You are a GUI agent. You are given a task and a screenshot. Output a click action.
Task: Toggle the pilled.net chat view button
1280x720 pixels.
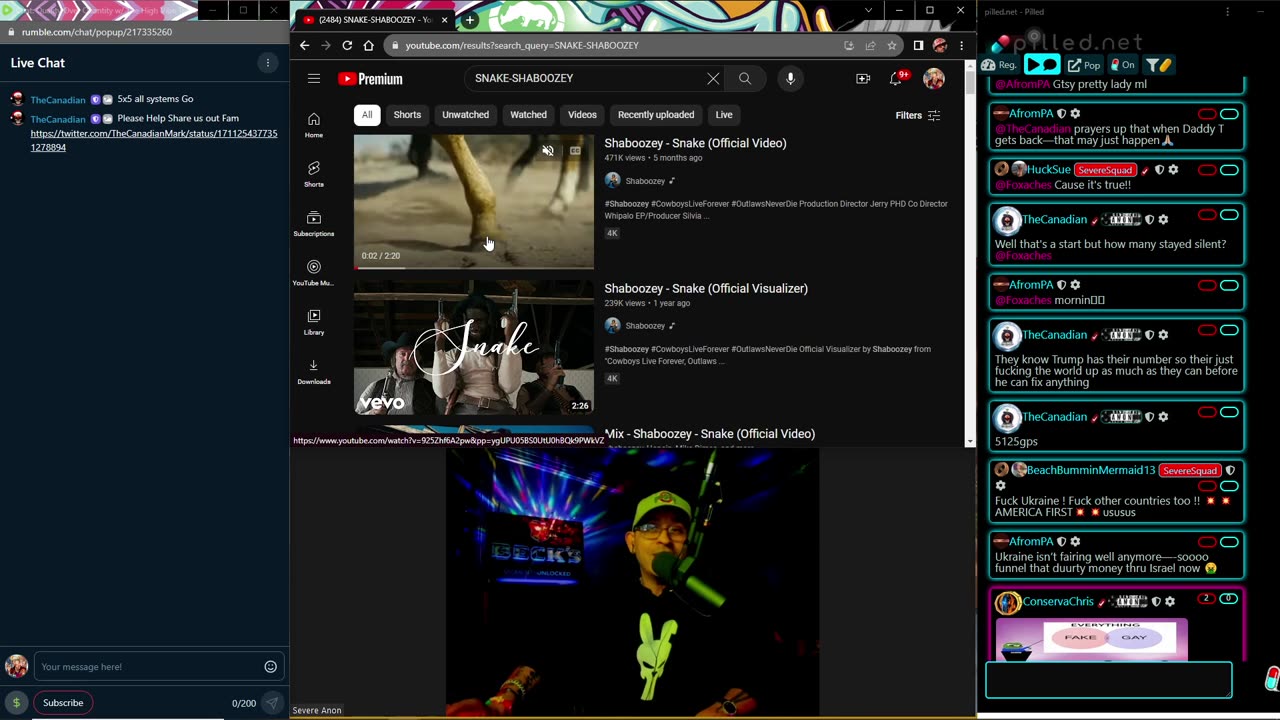1041,65
